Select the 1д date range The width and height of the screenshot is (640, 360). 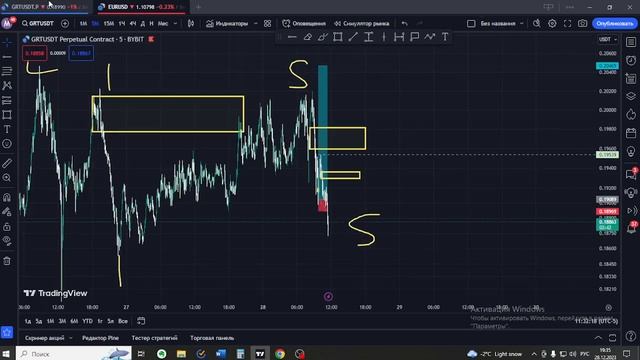[28, 321]
